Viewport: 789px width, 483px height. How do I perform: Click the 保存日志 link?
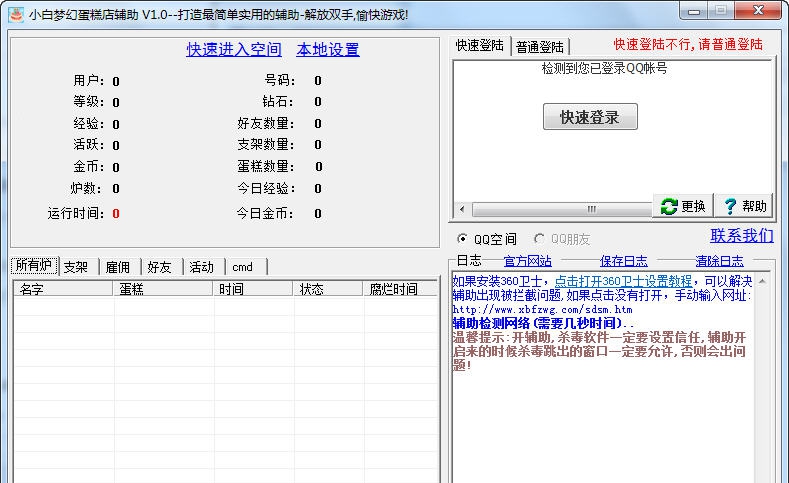(x=624, y=261)
